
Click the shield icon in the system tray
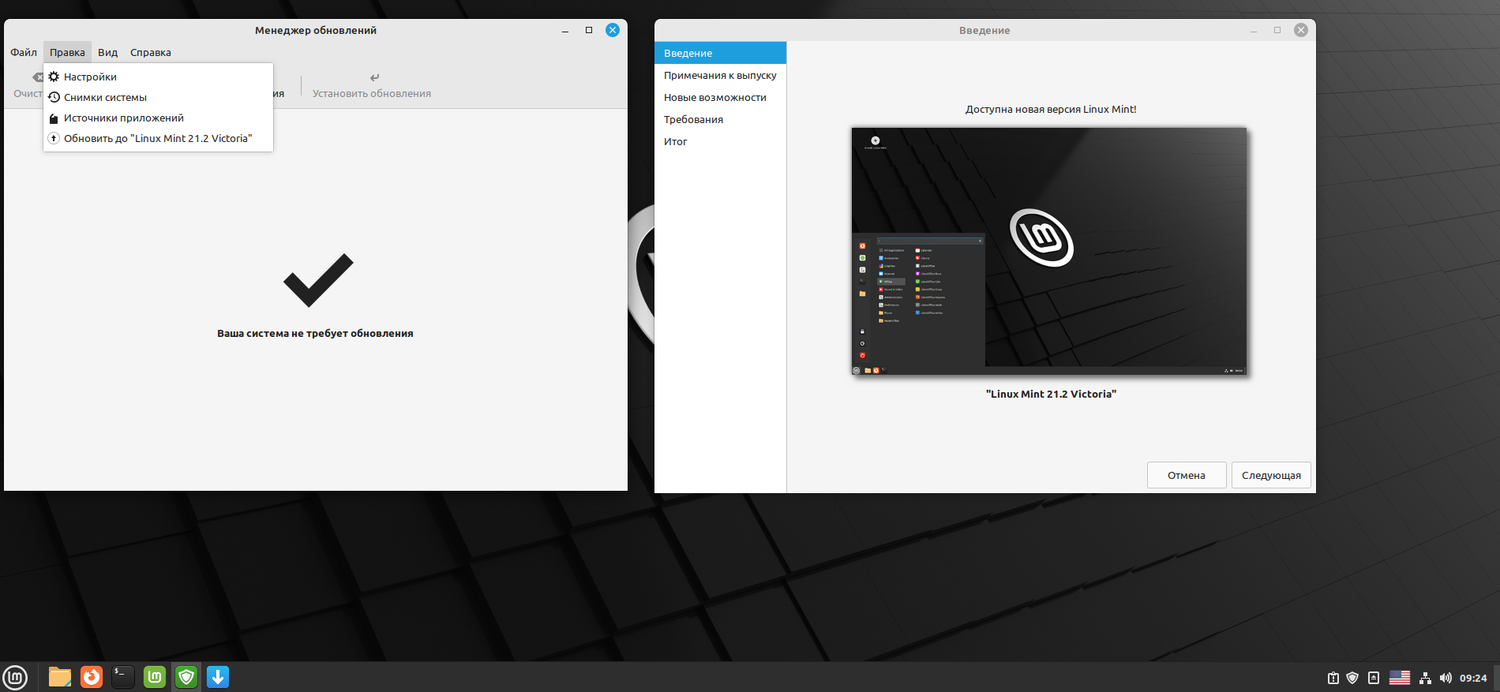1353,678
